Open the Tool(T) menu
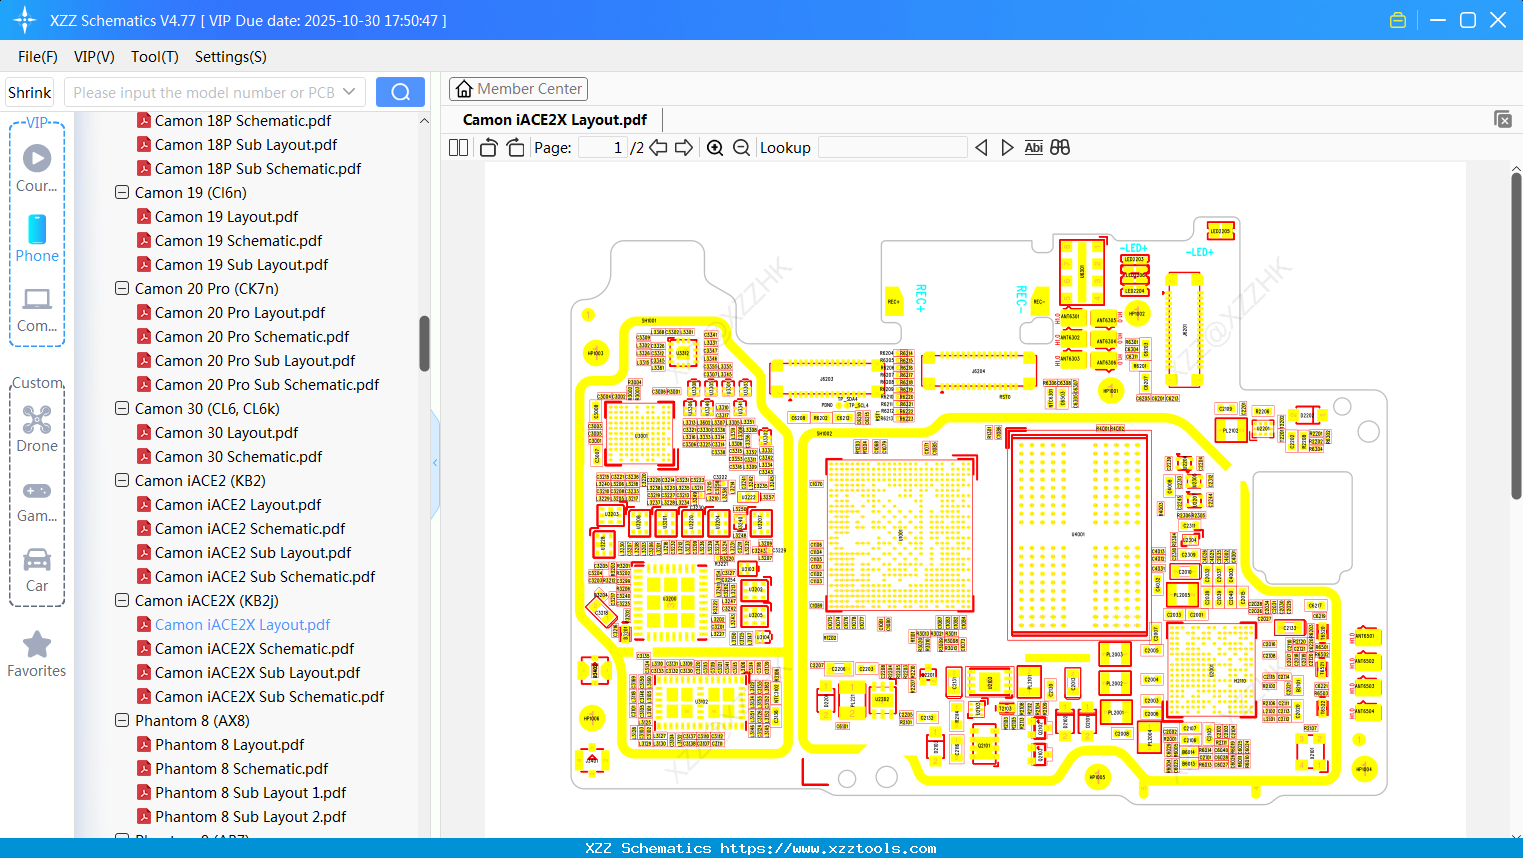 pos(155,57)
